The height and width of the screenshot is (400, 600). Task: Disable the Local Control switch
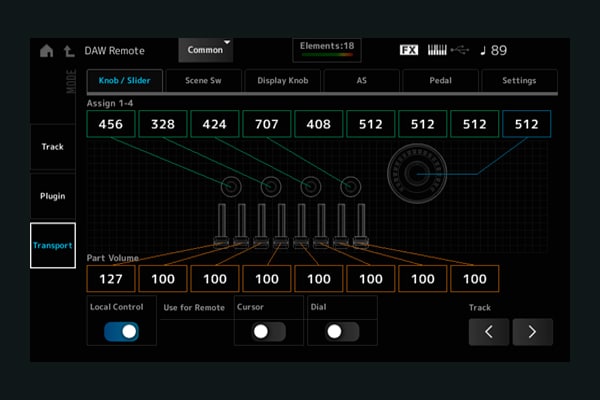tap(121, 332)
